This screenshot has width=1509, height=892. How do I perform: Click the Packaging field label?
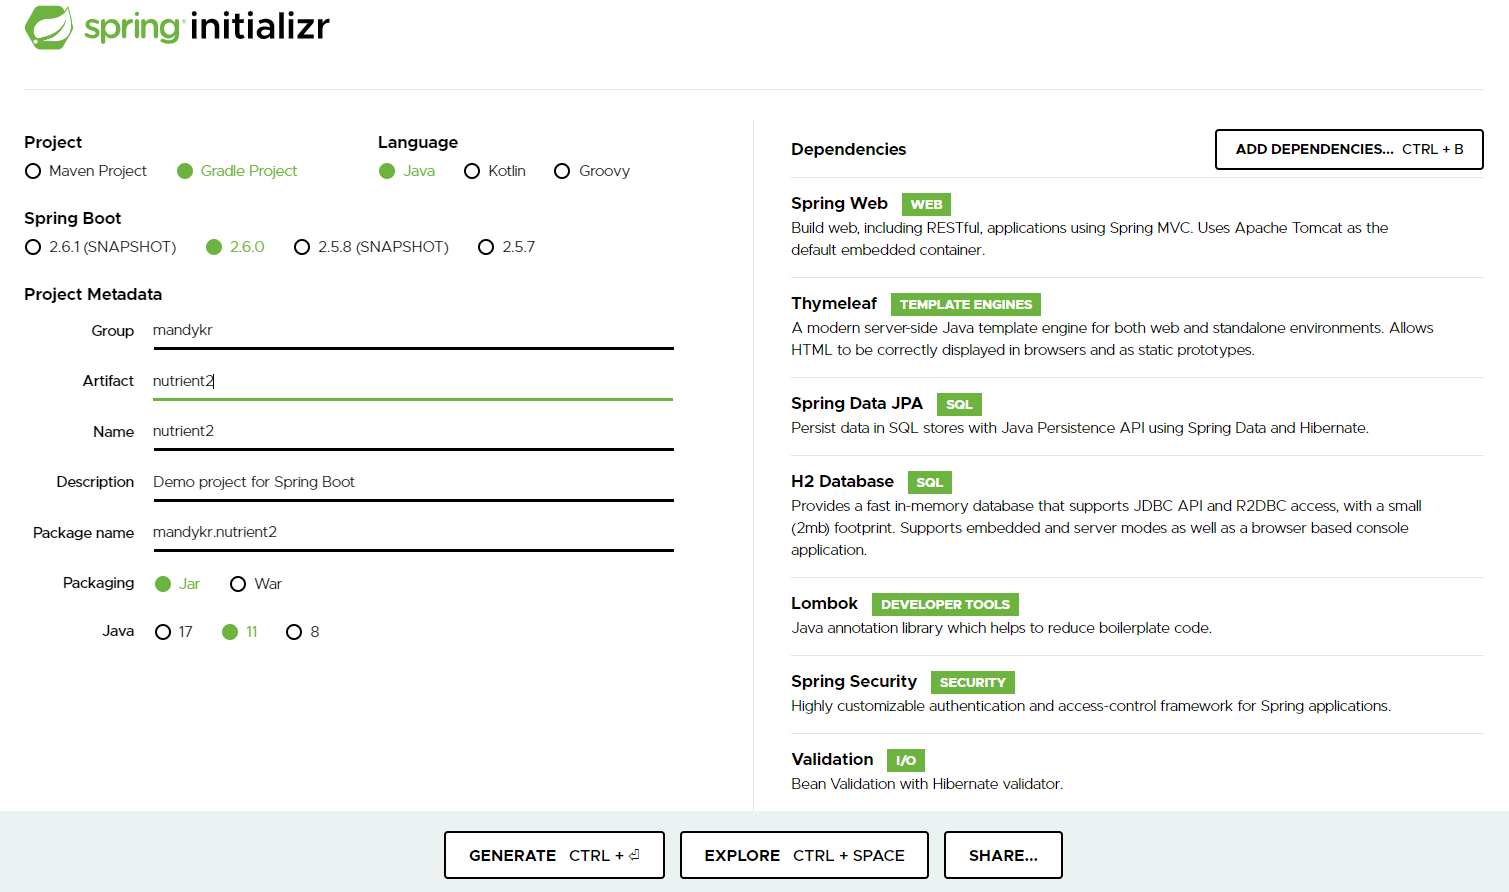coord(98,583)
